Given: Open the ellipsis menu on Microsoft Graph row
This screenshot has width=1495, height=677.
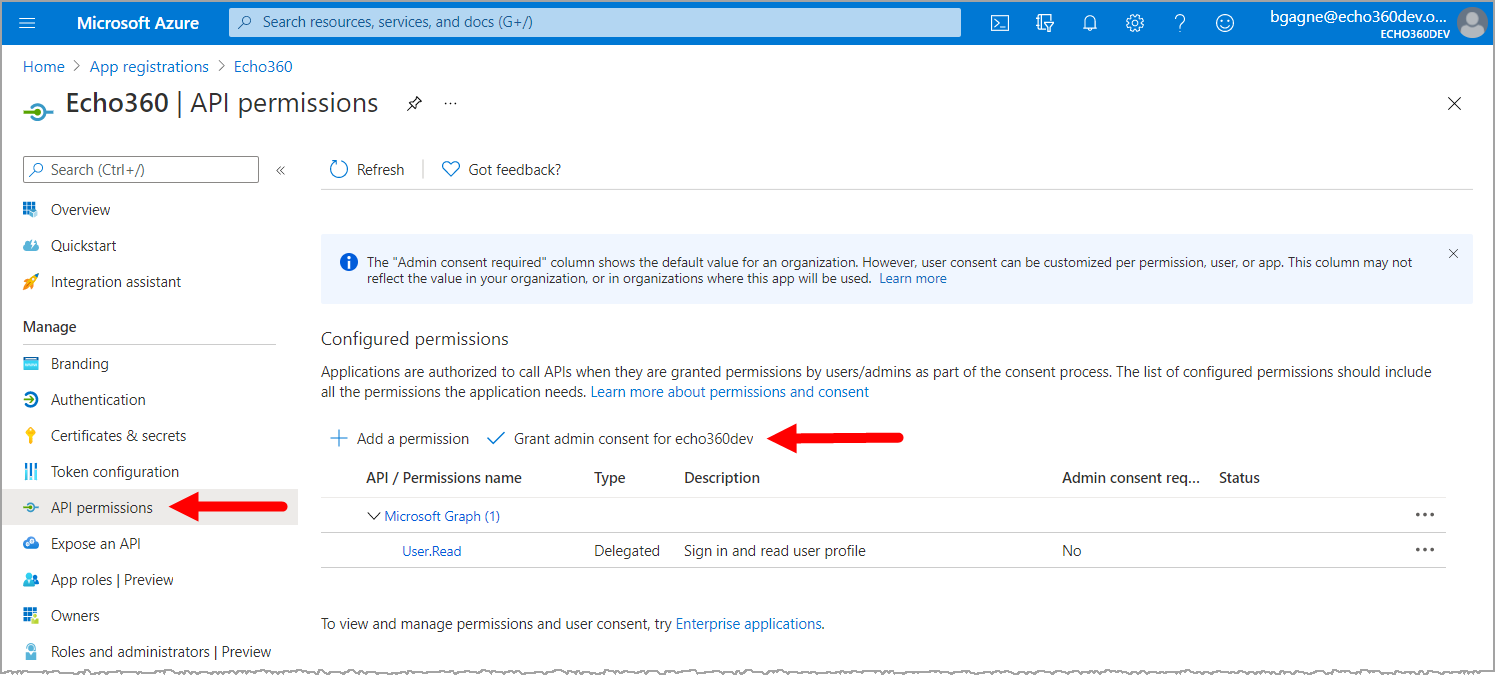Looking at the screenshot, I should [x=1425, y=514].
